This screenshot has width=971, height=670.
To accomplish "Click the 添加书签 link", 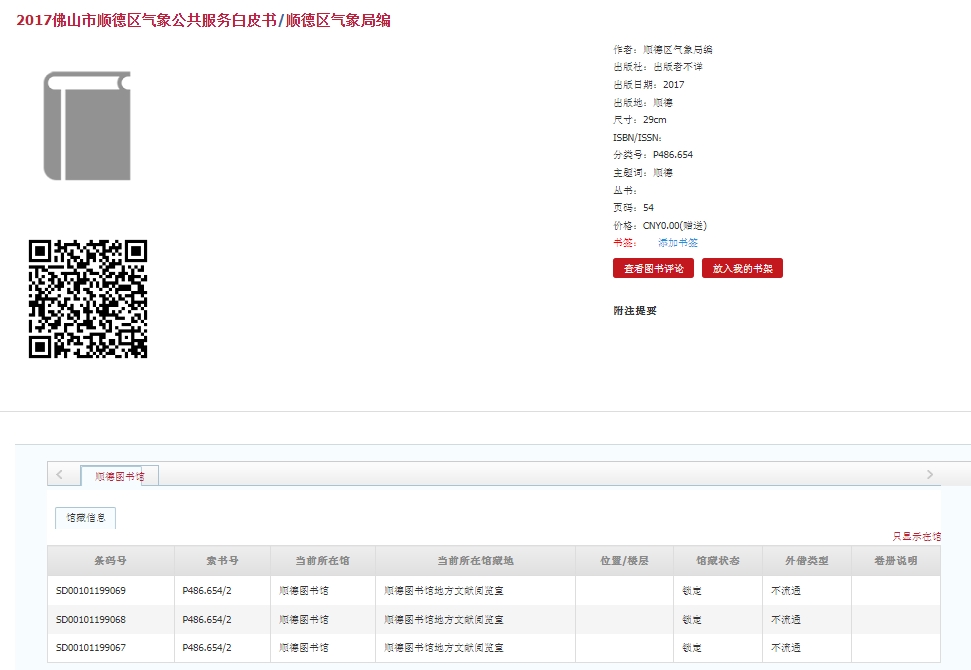I will pos(677,243).
